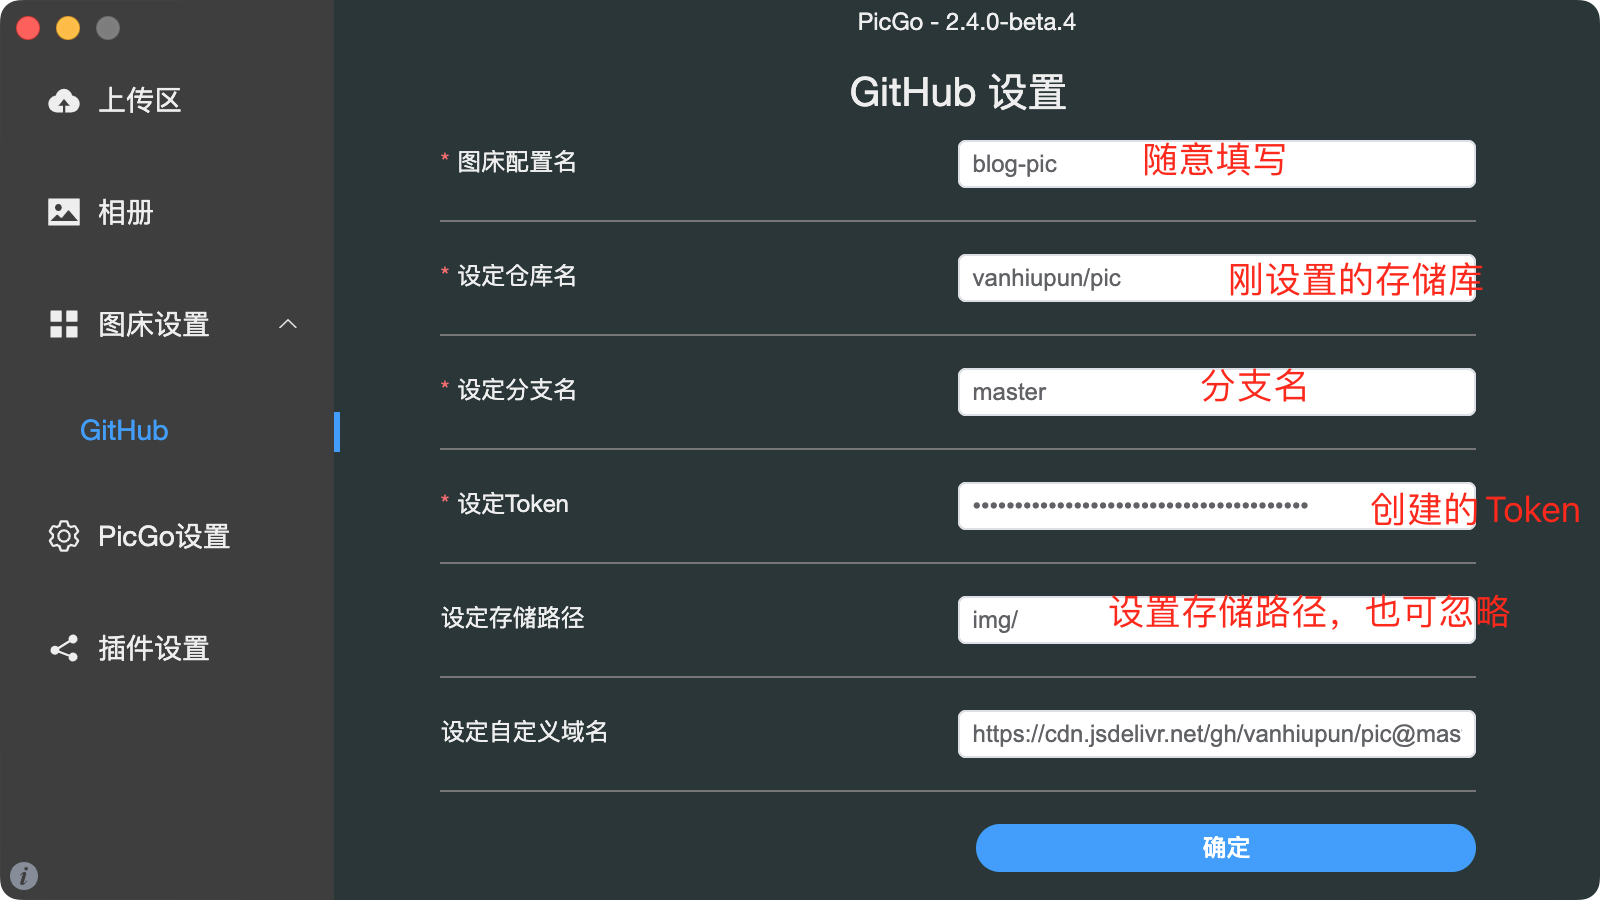Image resolution: width=1600 pixels, height=900 pixels.
Task: Click the plugin settings share icon
Action: (64, 648)
